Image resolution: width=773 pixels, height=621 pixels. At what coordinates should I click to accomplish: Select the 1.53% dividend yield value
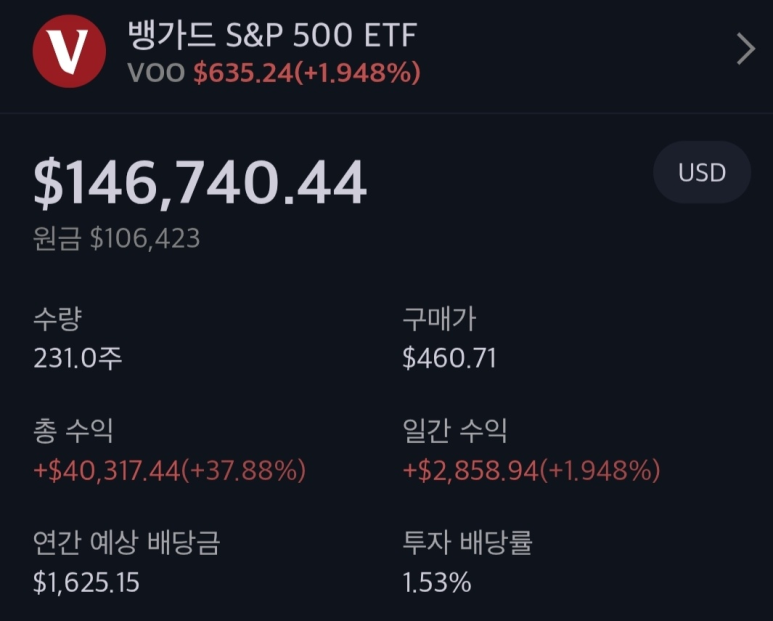pyautogui.click(x=436, y=582)
